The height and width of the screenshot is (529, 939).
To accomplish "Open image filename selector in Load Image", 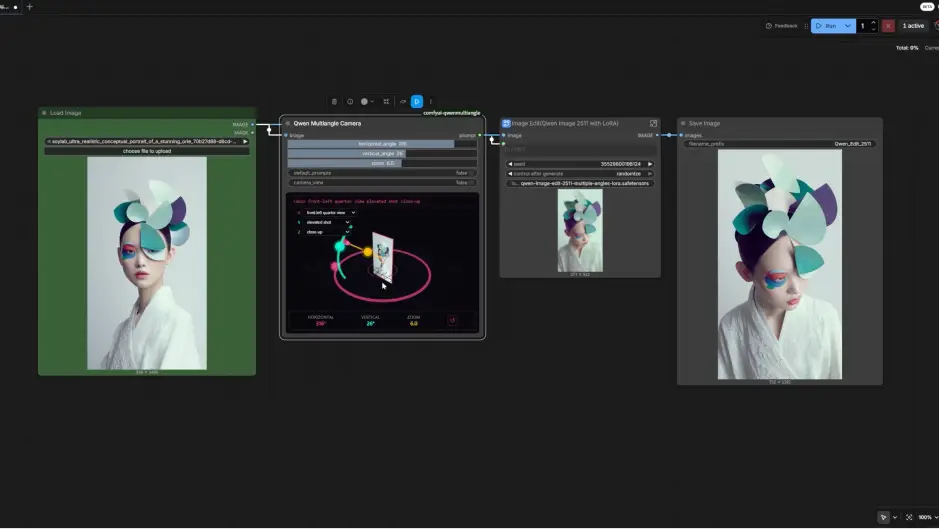I will point(147,141).
